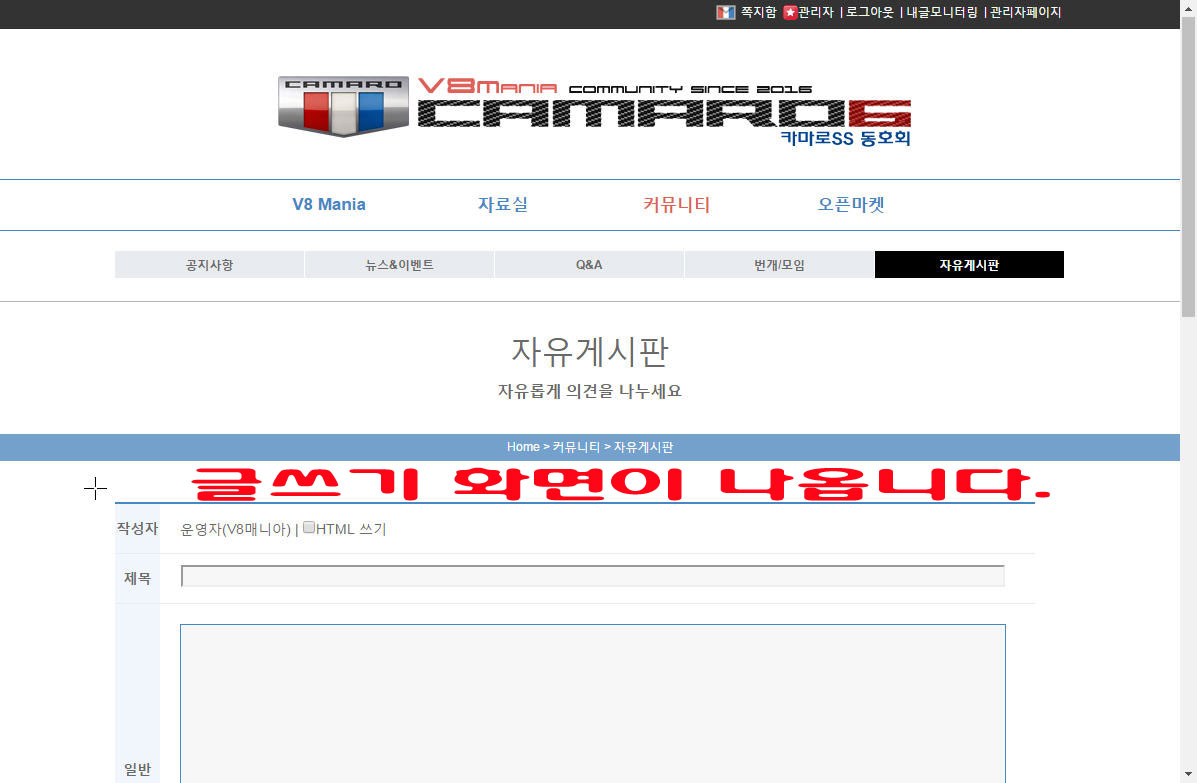The width and height of the screenshot is (1197, 783).
Task: Open the 커뮤니티 menu
Action: [676, 205]
